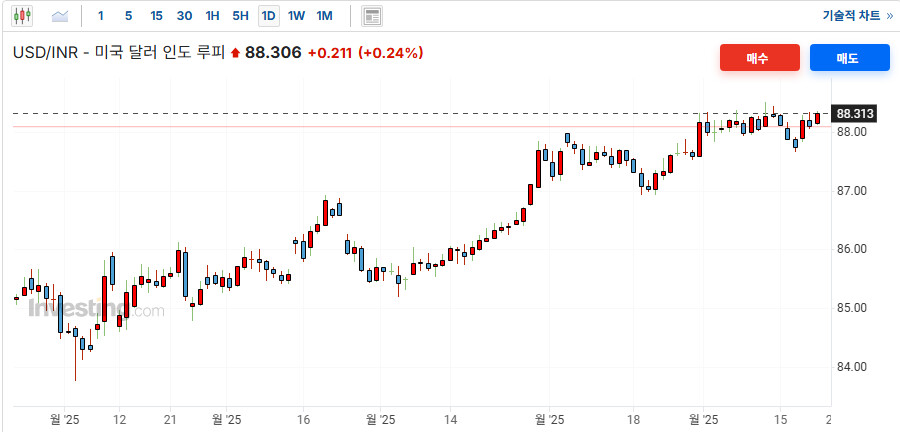Select the 5 minute timeframe

tap(128, 16)
